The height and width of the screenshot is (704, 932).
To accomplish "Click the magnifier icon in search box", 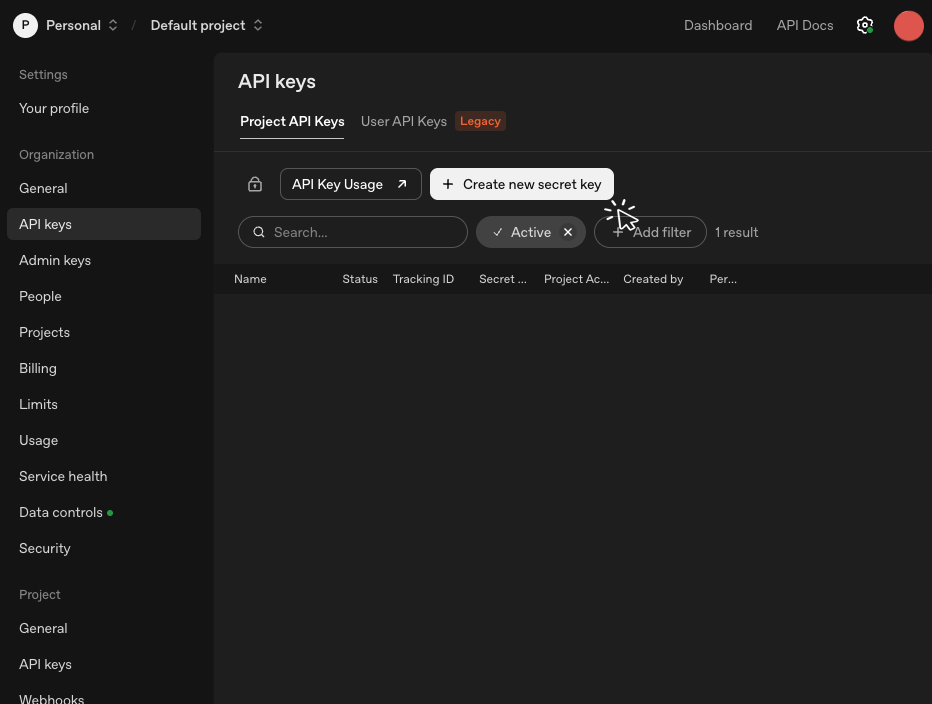I will click(259, 232).
